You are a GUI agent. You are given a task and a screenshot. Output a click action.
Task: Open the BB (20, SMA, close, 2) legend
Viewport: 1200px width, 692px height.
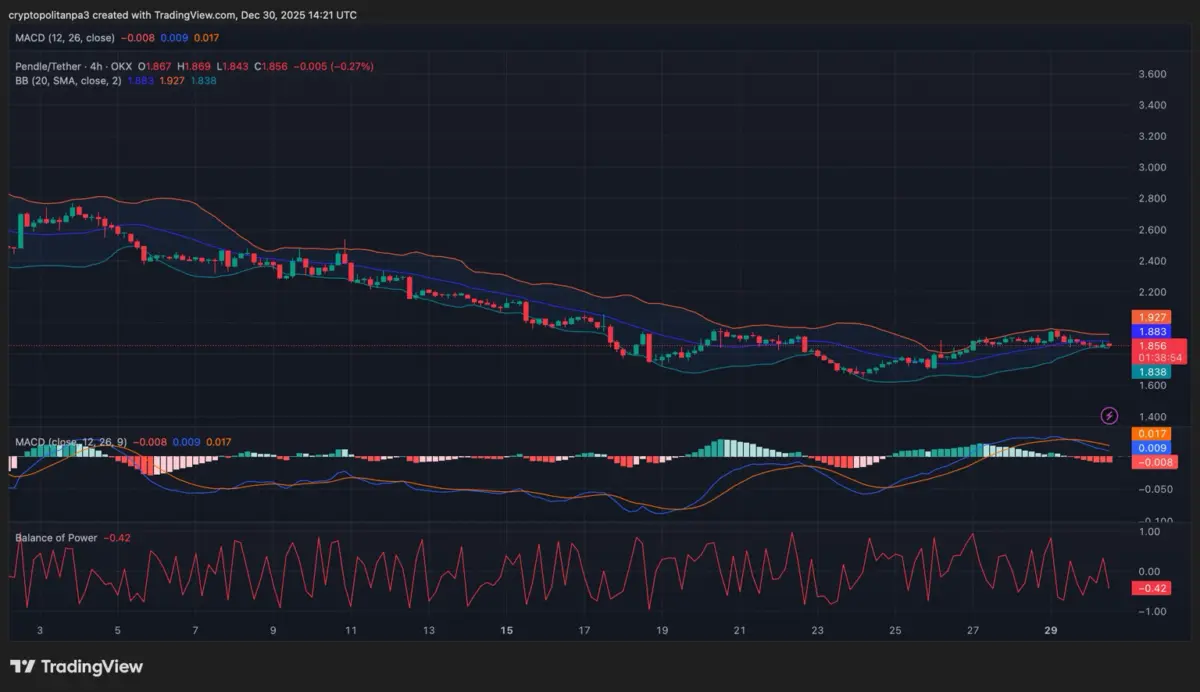pyautogui.click(x=68, y=80)
